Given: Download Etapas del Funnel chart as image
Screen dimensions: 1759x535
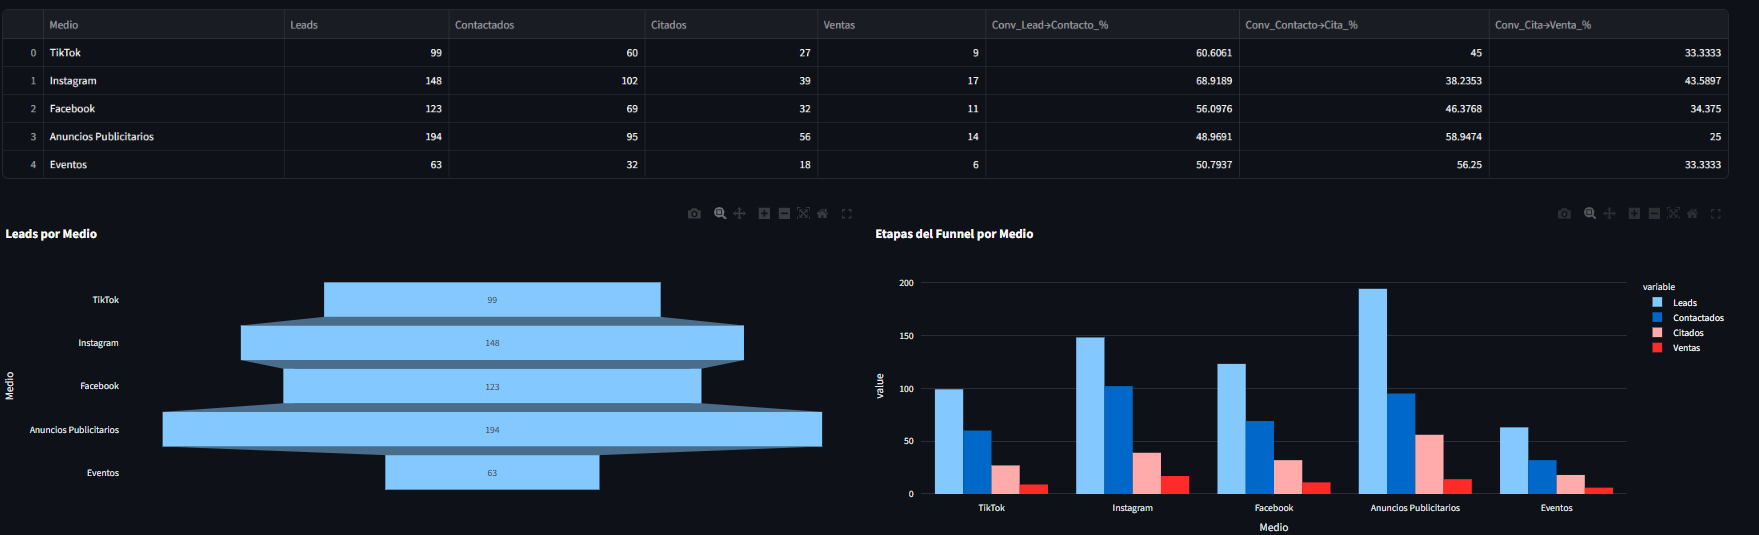Looking at the screenshot, I should click(1564, 214).
